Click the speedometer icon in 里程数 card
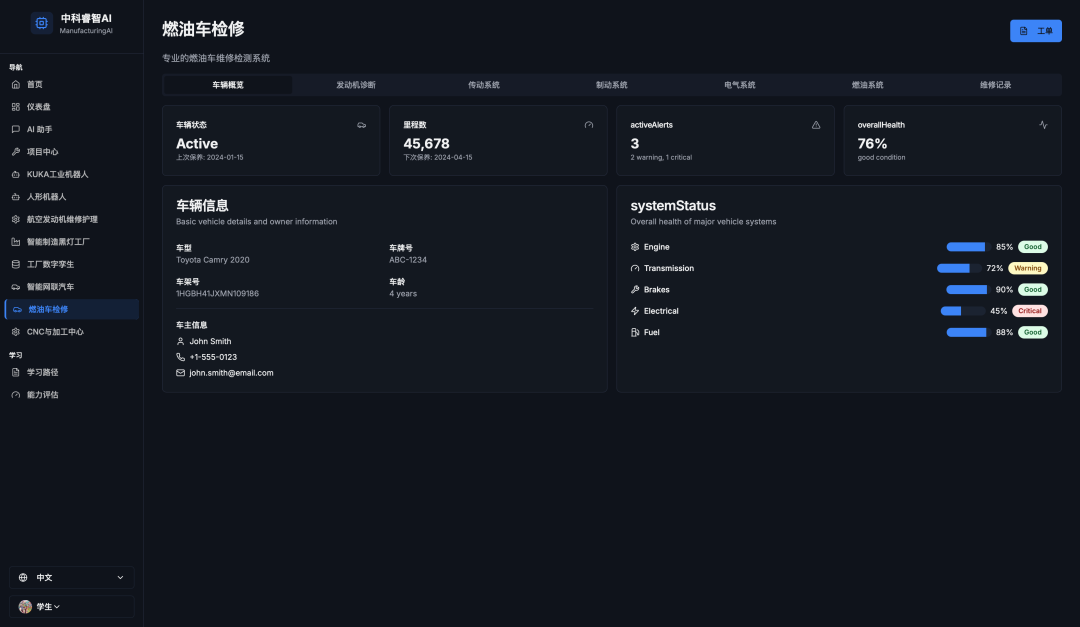The image size is (1080, 627). point(589,125)
